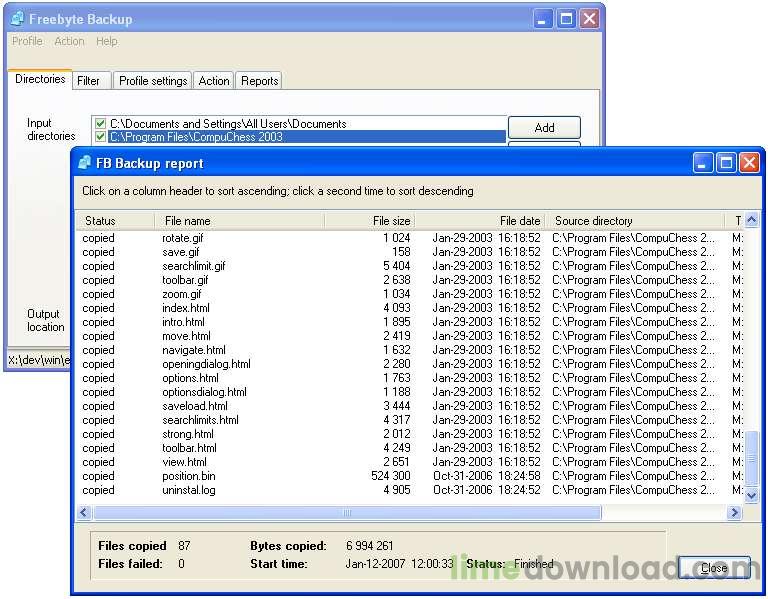Select the openingdialog.html row
This screenshot has height=599, width=768.
(410, 364)
